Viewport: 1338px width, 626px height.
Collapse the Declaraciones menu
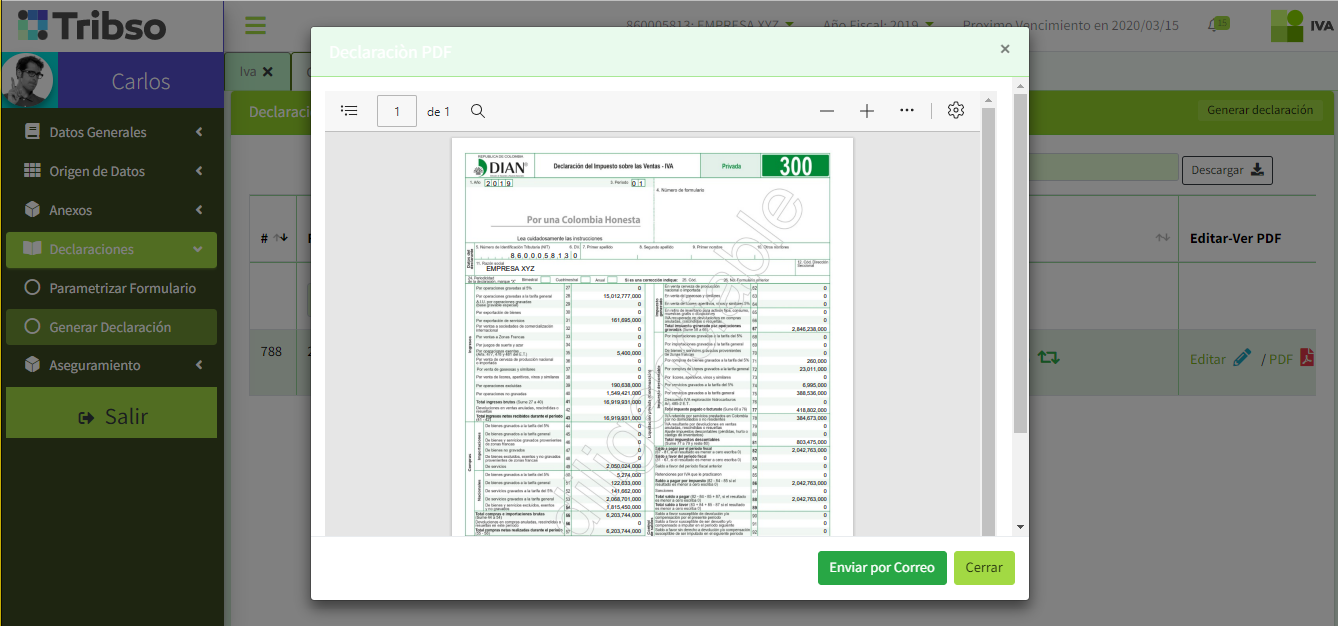tap(112, 249)
